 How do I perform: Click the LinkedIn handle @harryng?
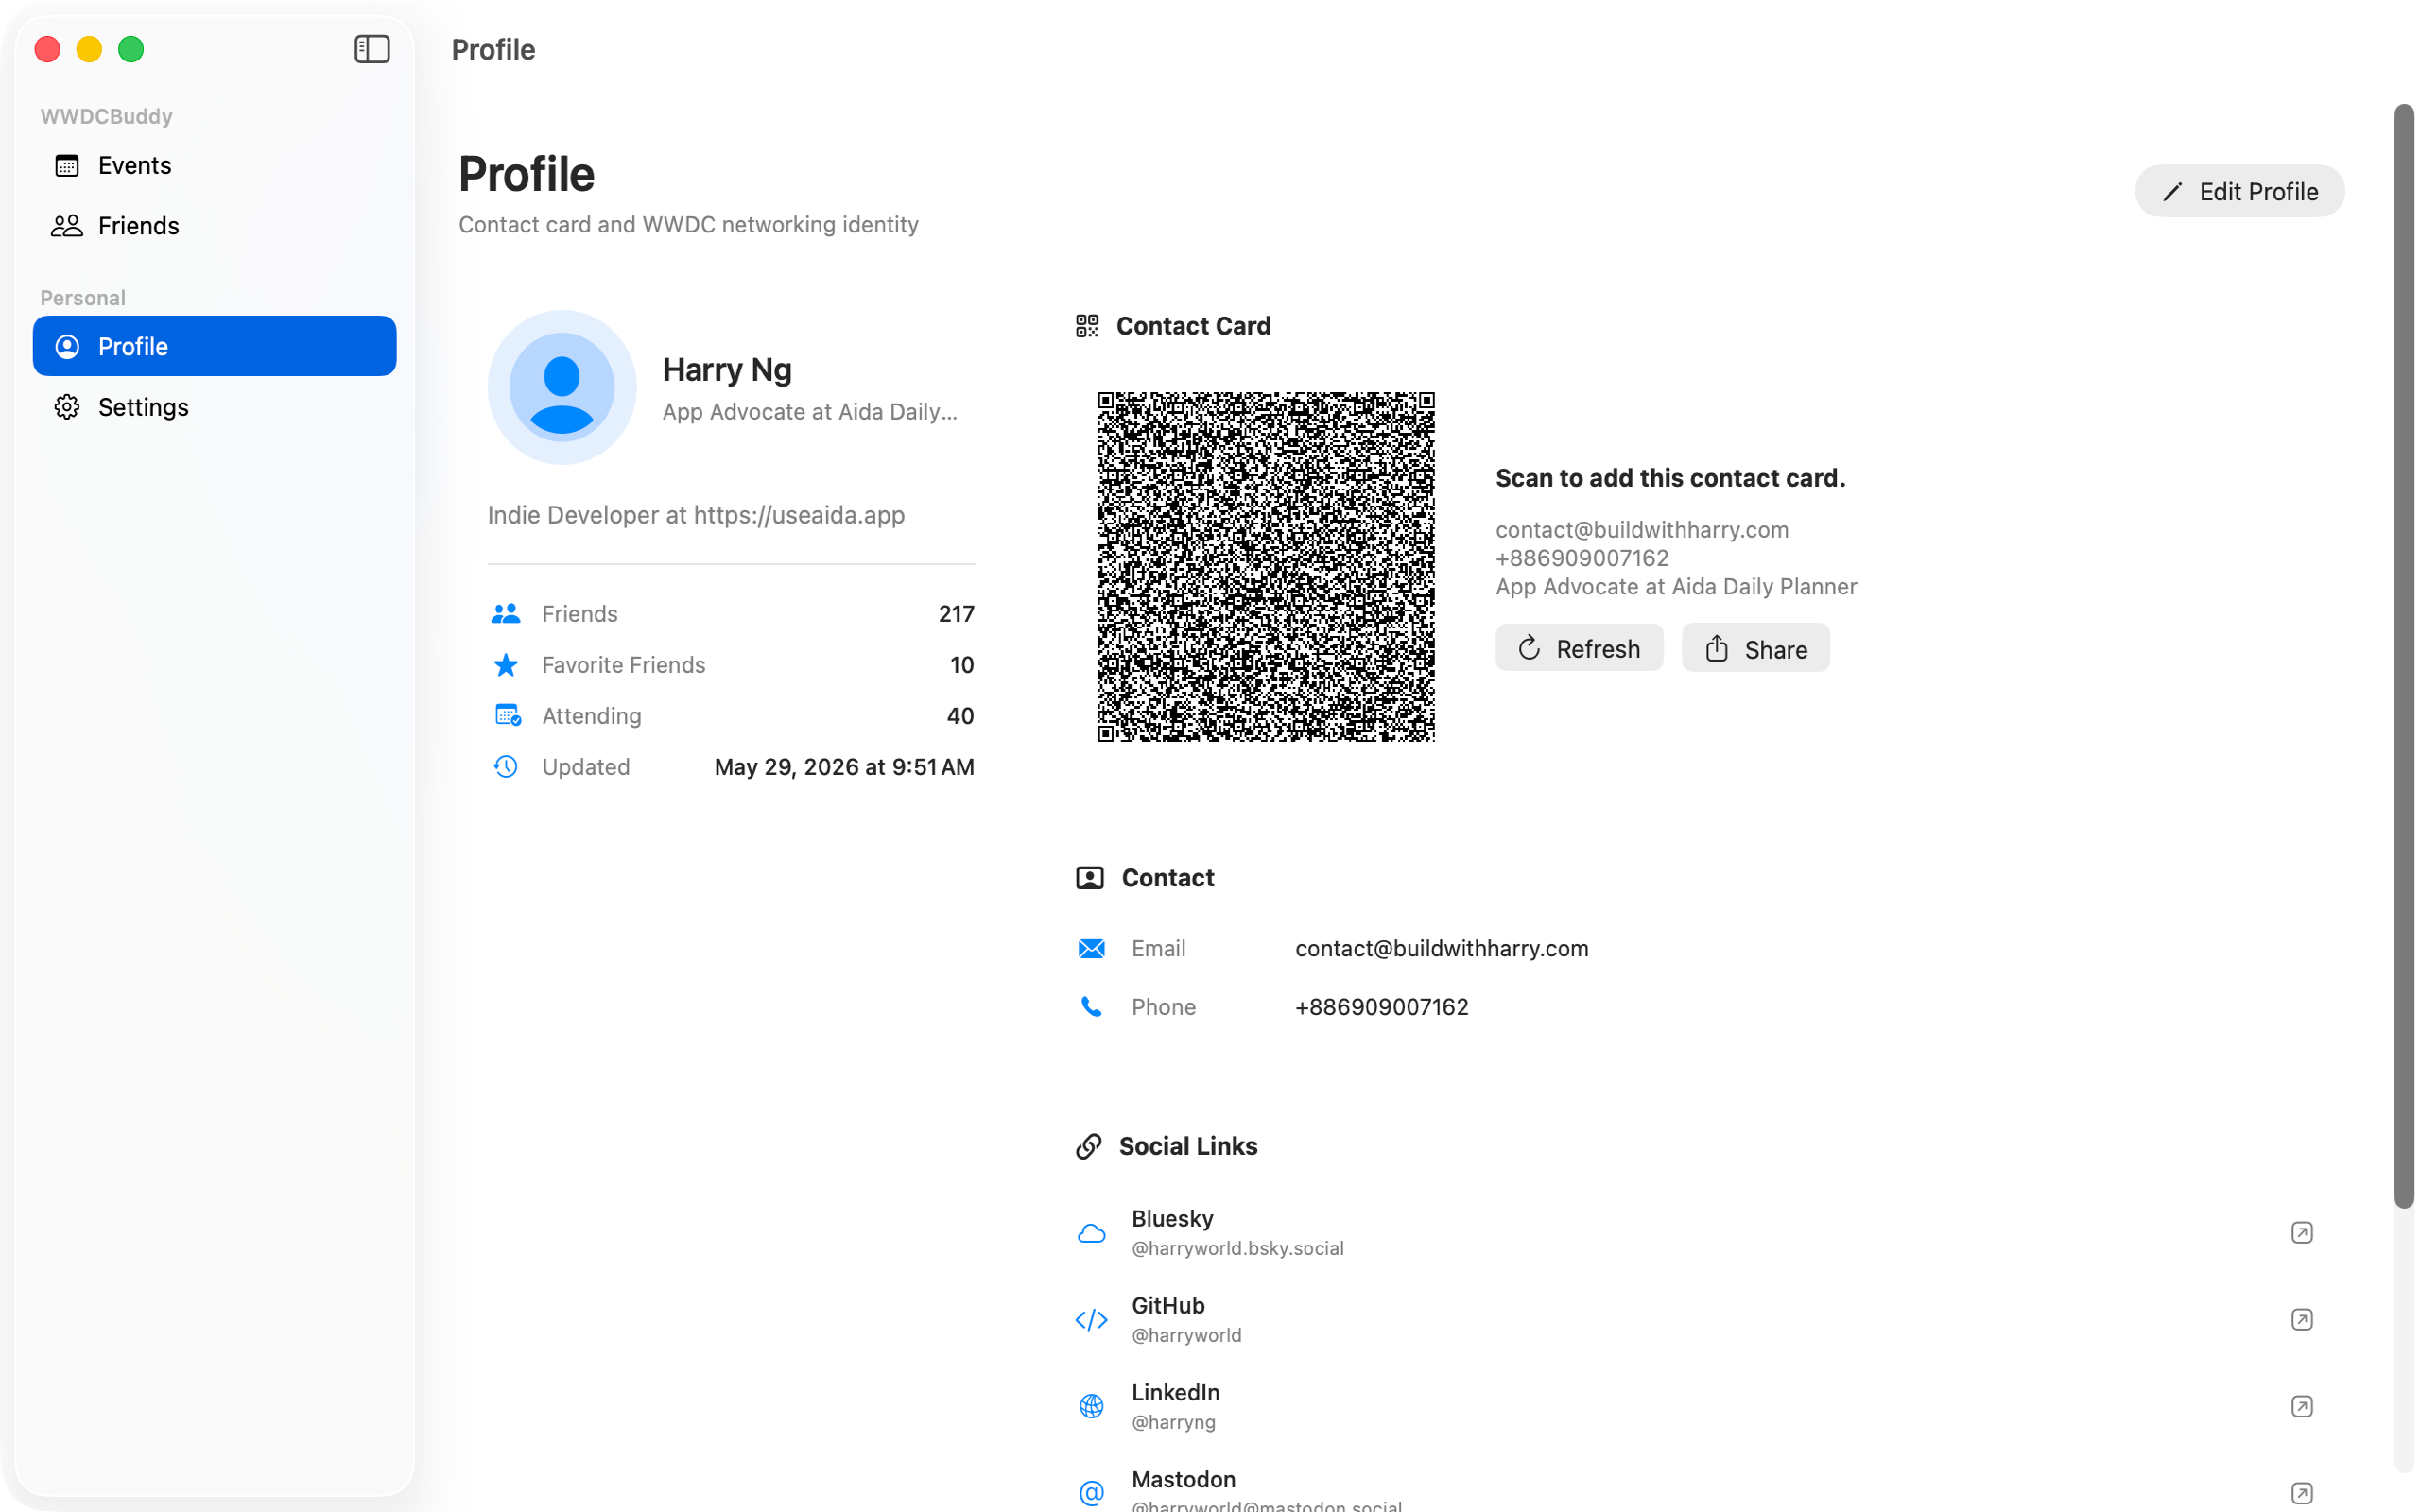tap(1173, 1423)
